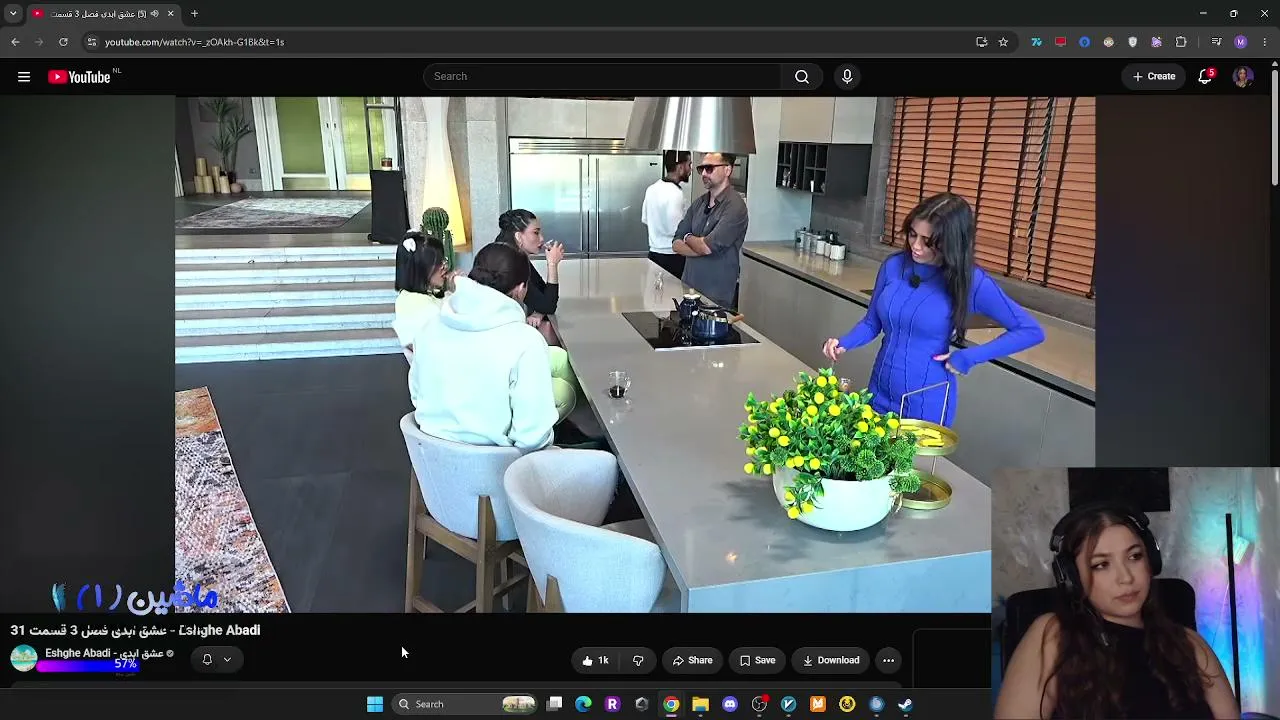Go back to the previous page
The width and height of the screenshot is (1280, 720).
(15, 42)
